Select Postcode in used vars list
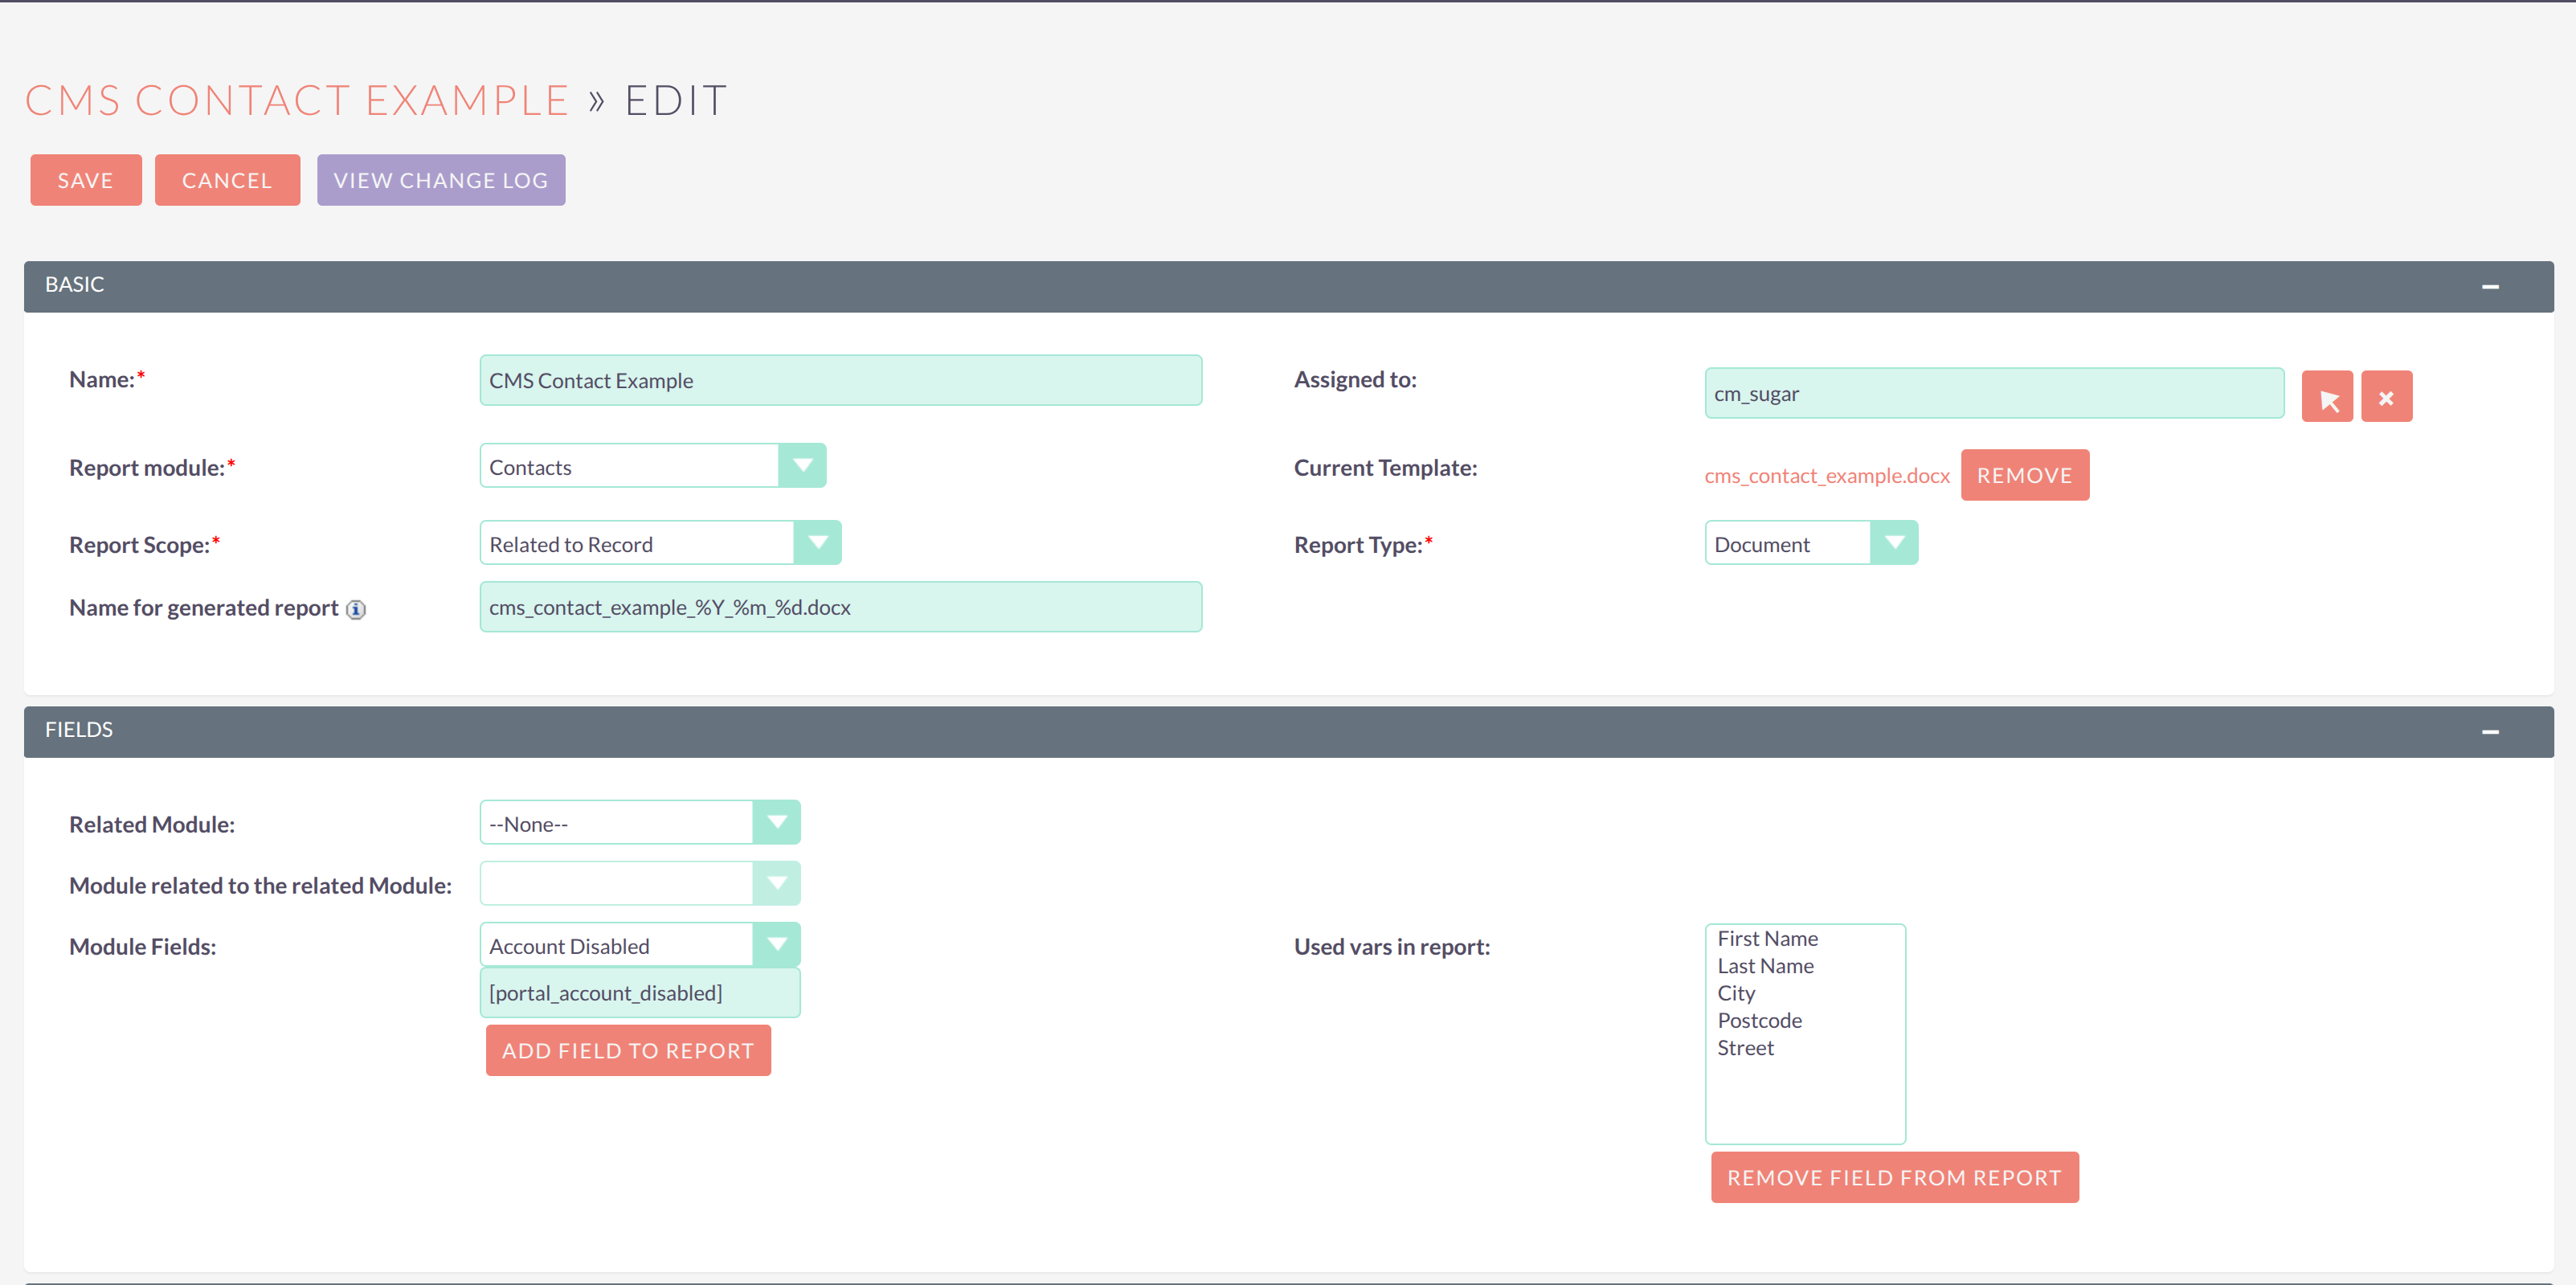This screenshot has height=1285, width=2576. coord(1759,1020)
